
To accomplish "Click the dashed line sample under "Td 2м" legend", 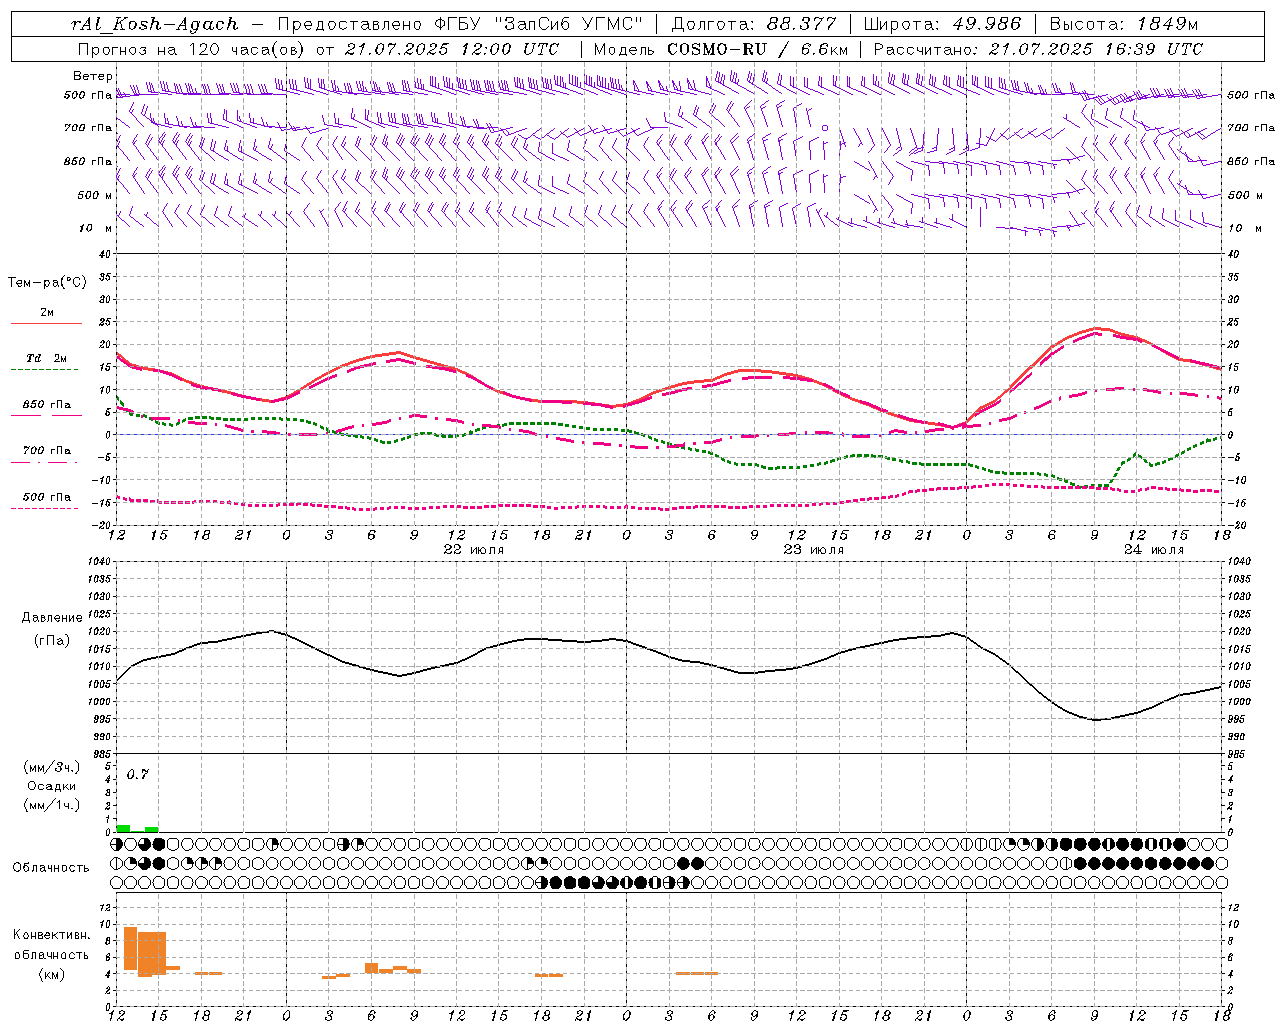I will pos(46,369).
